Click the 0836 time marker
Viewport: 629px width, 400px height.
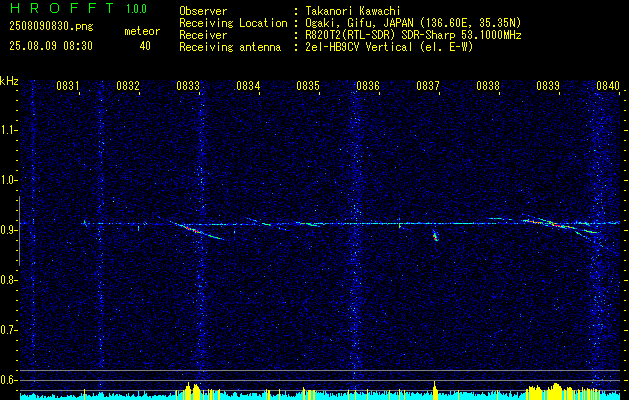tap(368, 85)
